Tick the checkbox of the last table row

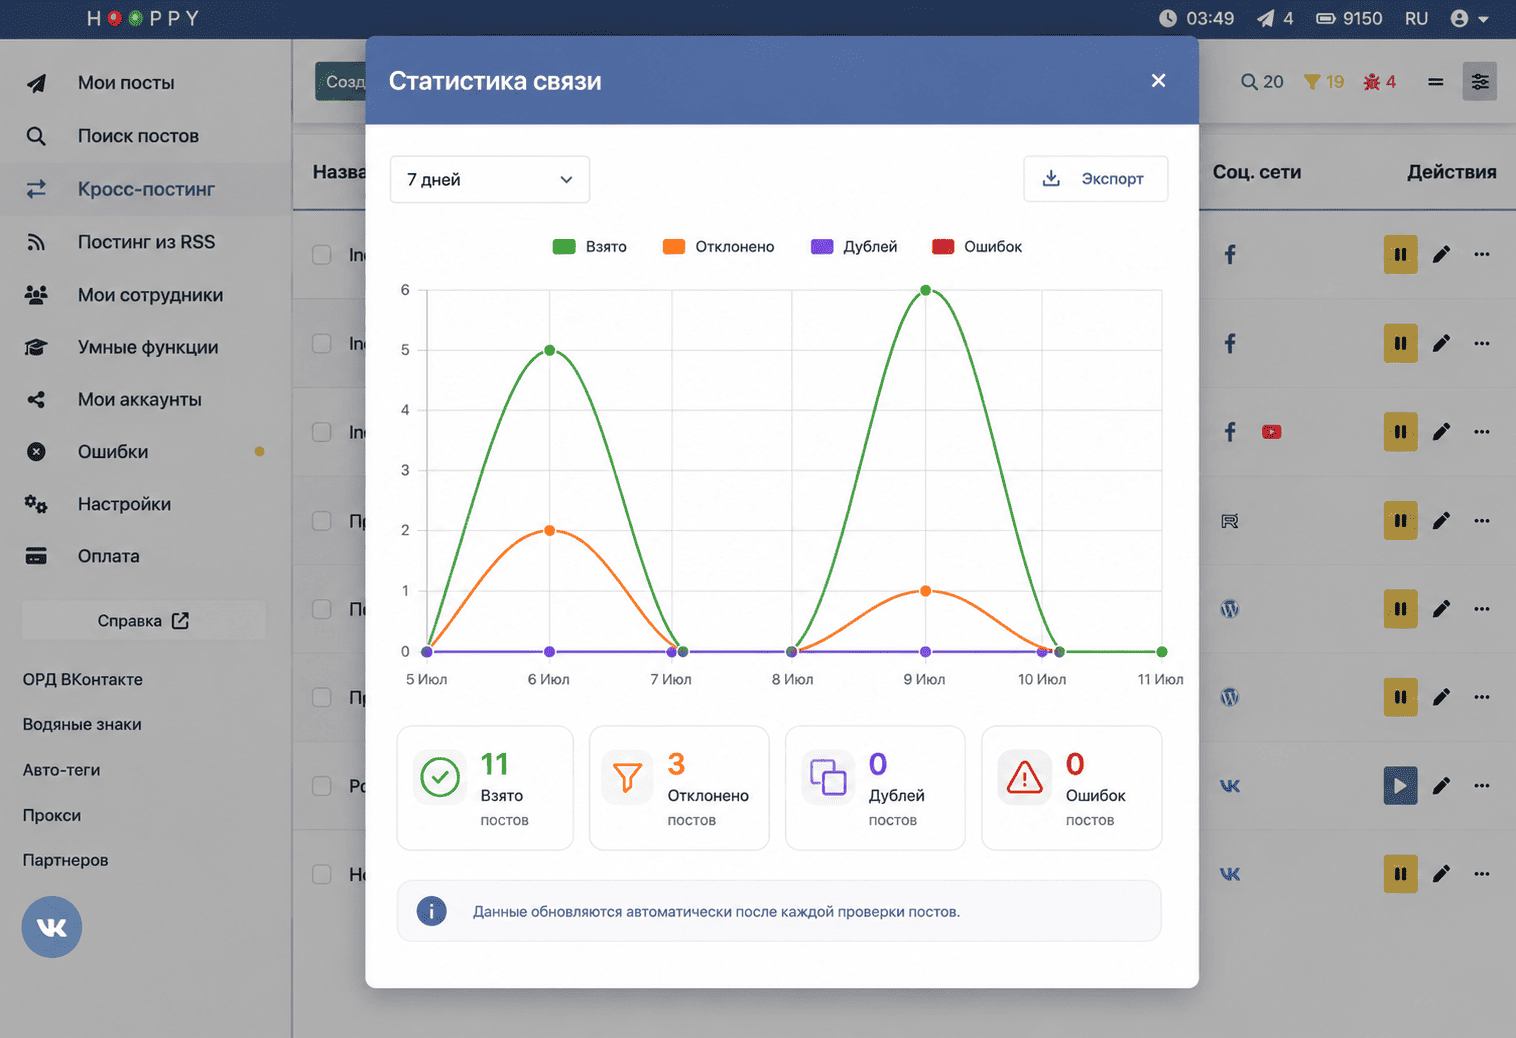(322, 874)
